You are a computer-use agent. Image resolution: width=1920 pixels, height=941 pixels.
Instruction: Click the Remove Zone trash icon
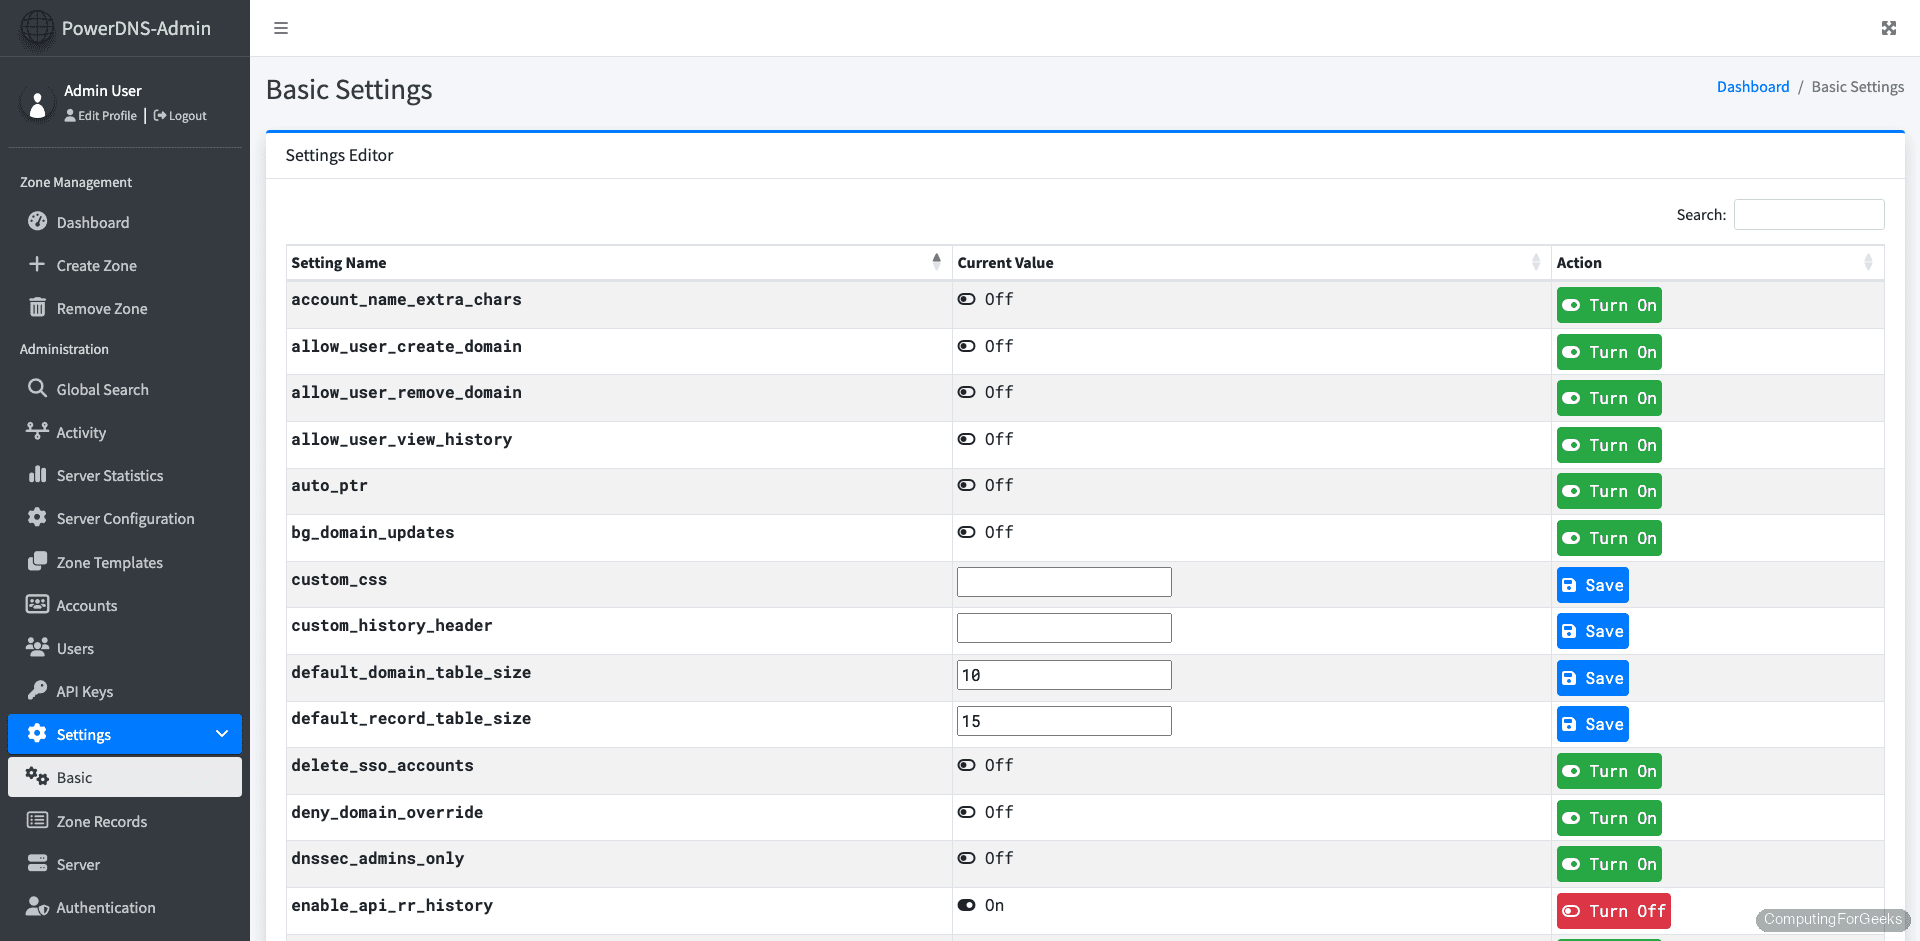point(37,307)
